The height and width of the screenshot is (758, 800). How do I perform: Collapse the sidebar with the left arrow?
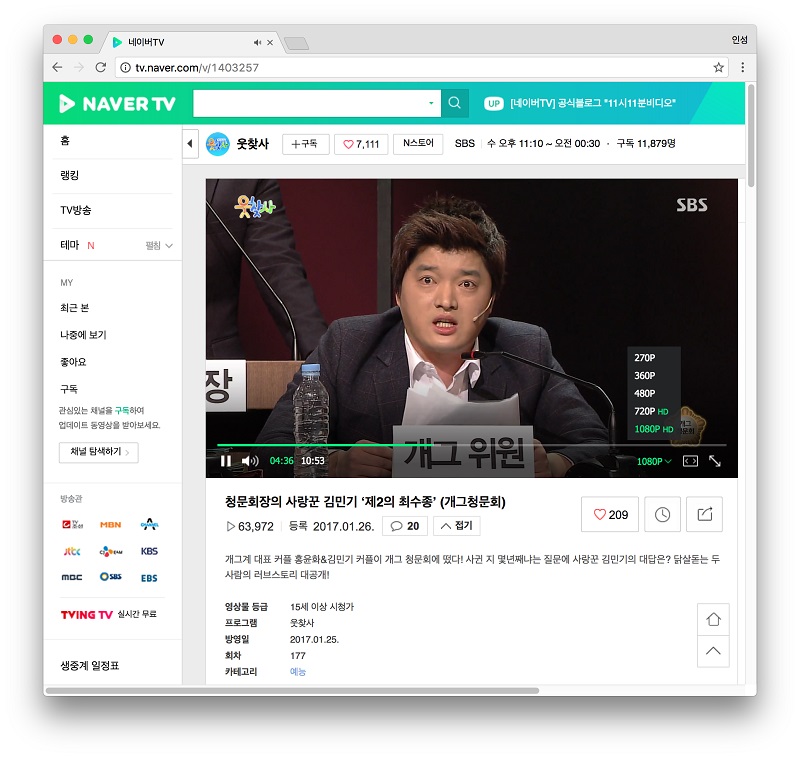pos(190,144)
